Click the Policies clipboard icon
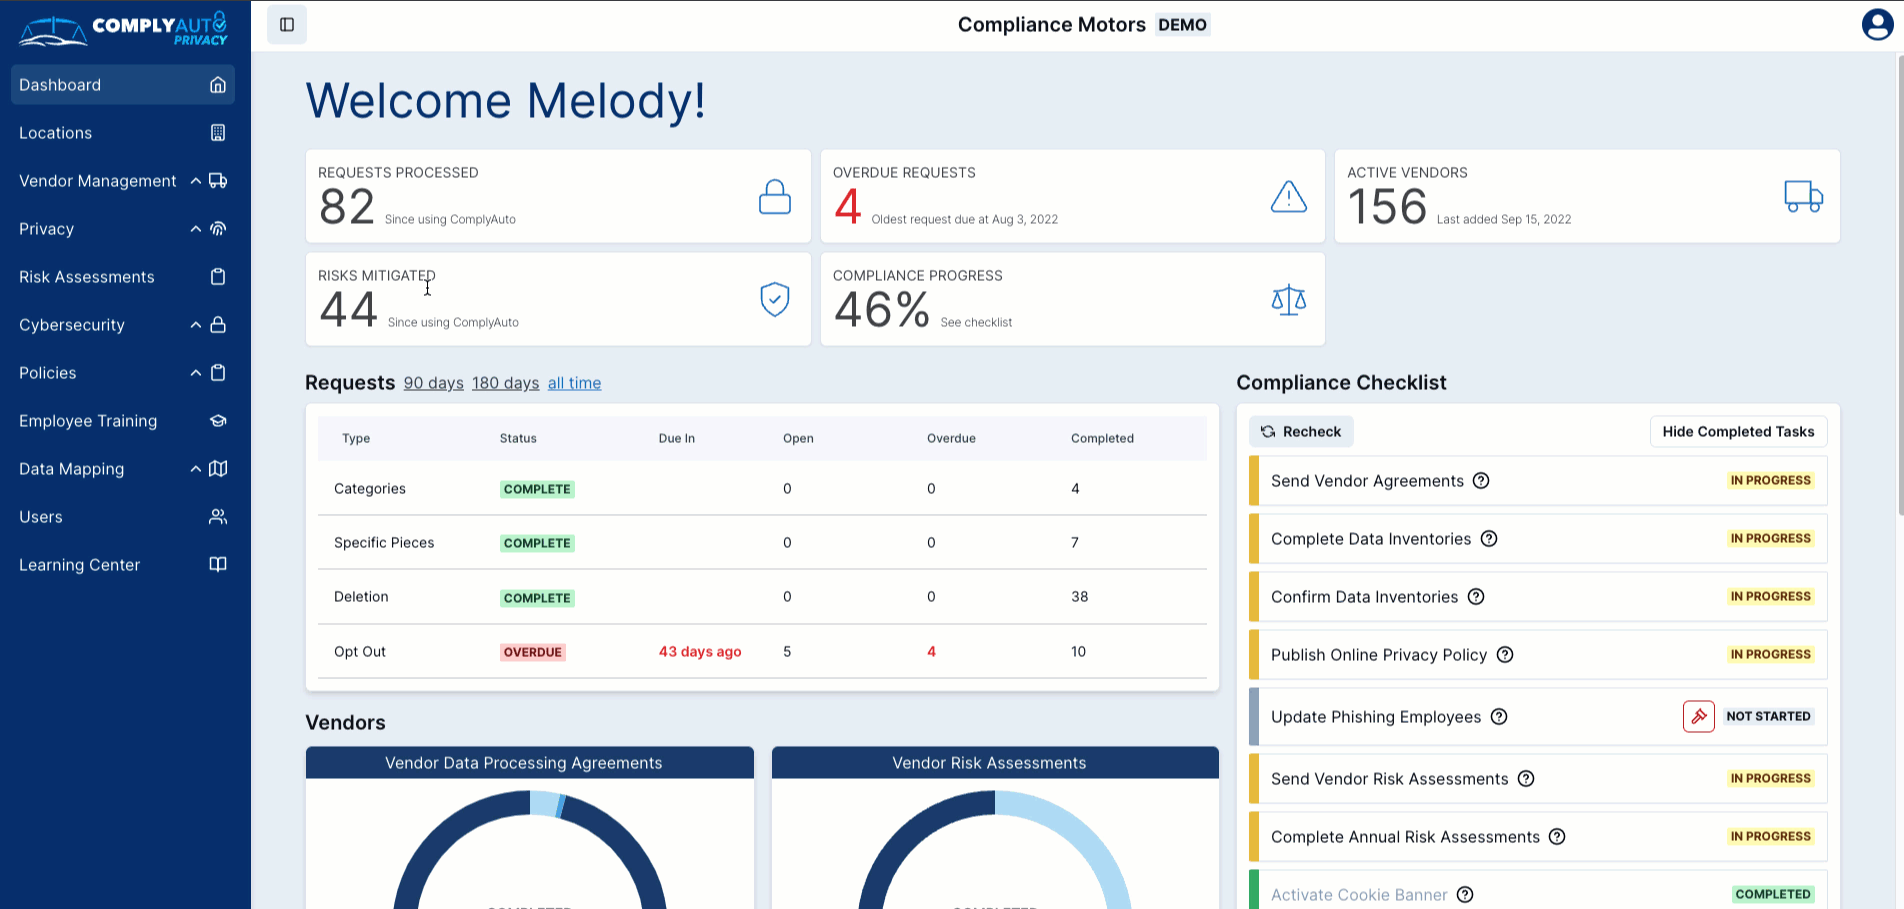The width and height of the screenshot is (1904, 909). tap(218, 373)
